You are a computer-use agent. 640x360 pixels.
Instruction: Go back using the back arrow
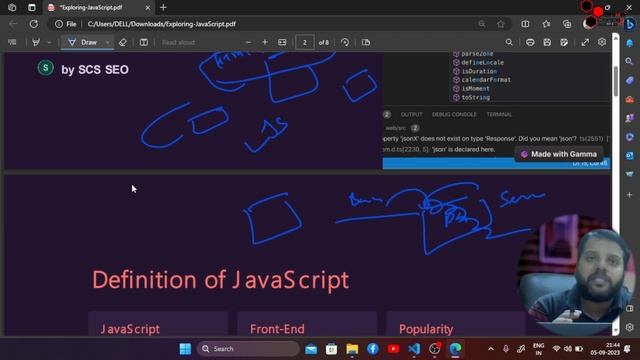tap(13, 24)
